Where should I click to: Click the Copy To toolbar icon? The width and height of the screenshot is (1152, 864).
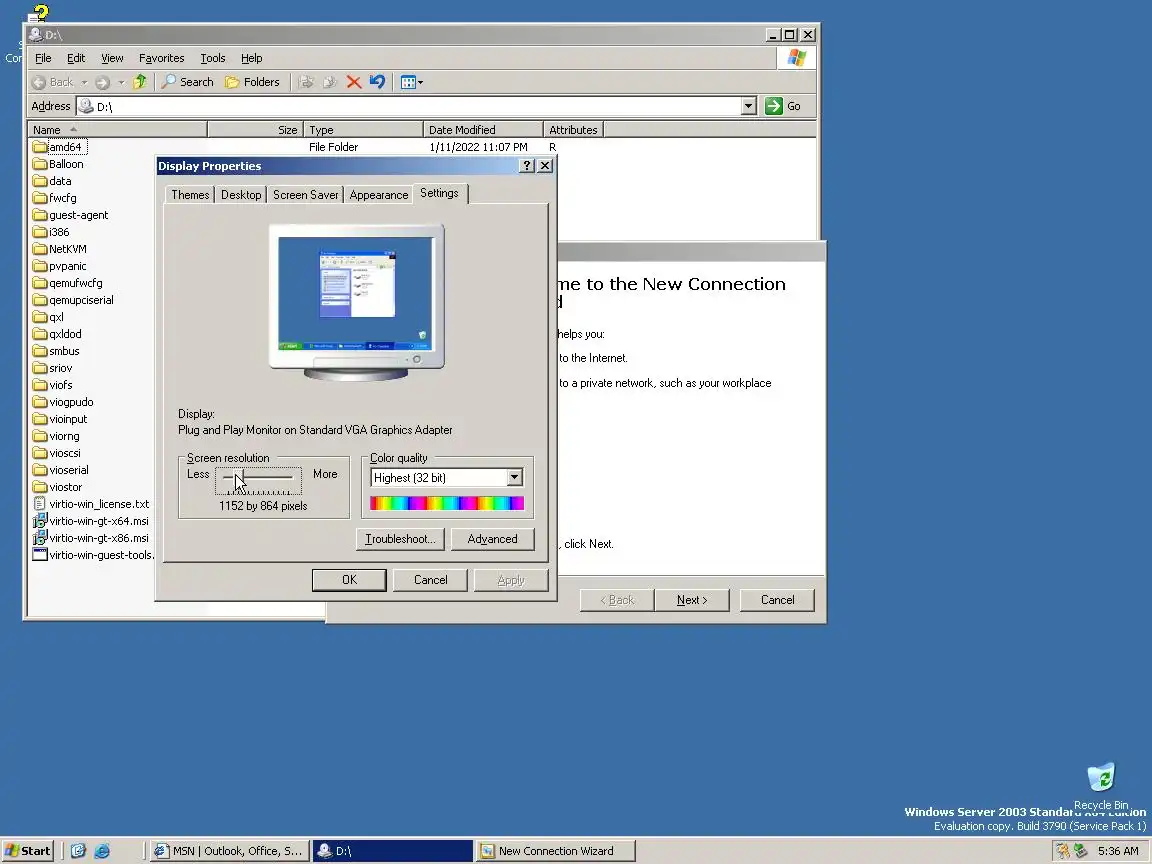330,82
